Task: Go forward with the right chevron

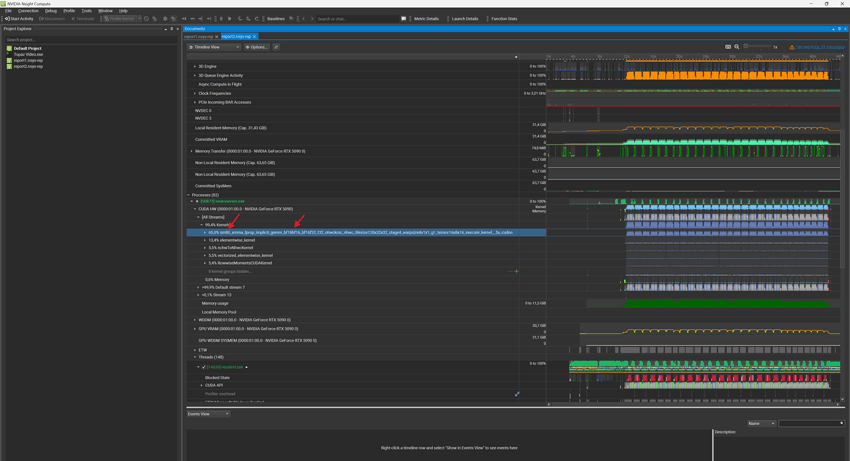Action: click(312, 18)
